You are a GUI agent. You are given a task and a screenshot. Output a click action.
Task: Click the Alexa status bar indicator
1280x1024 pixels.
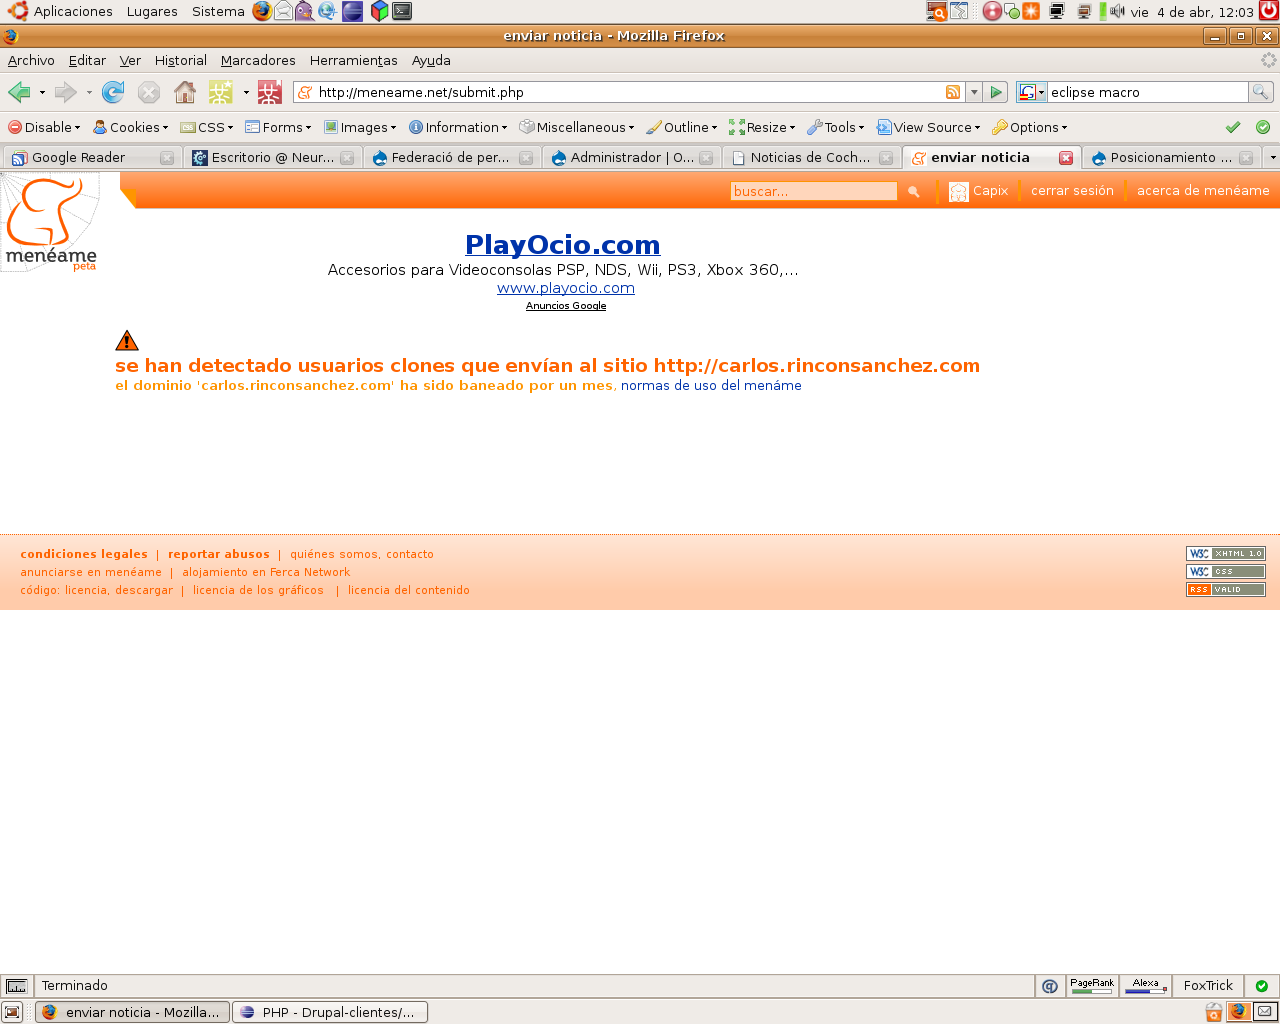click(1145, 986)
